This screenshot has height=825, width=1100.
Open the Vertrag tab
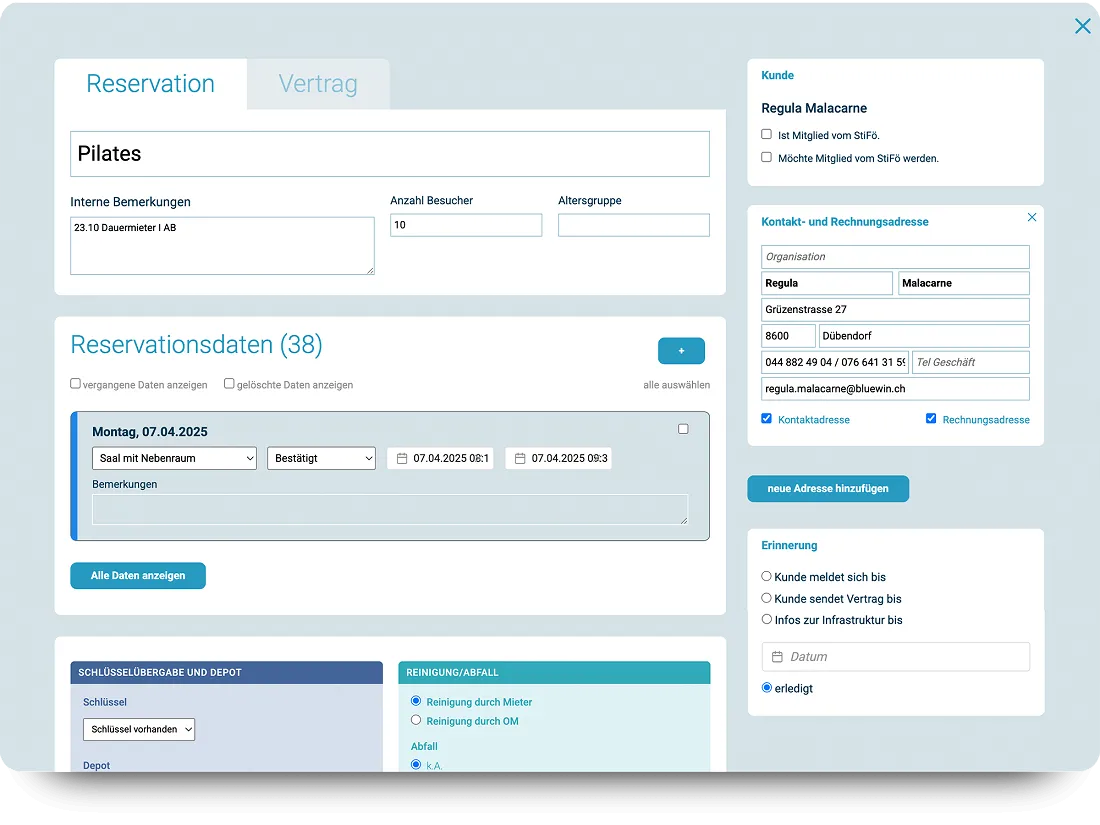click(x=318, y=83)
